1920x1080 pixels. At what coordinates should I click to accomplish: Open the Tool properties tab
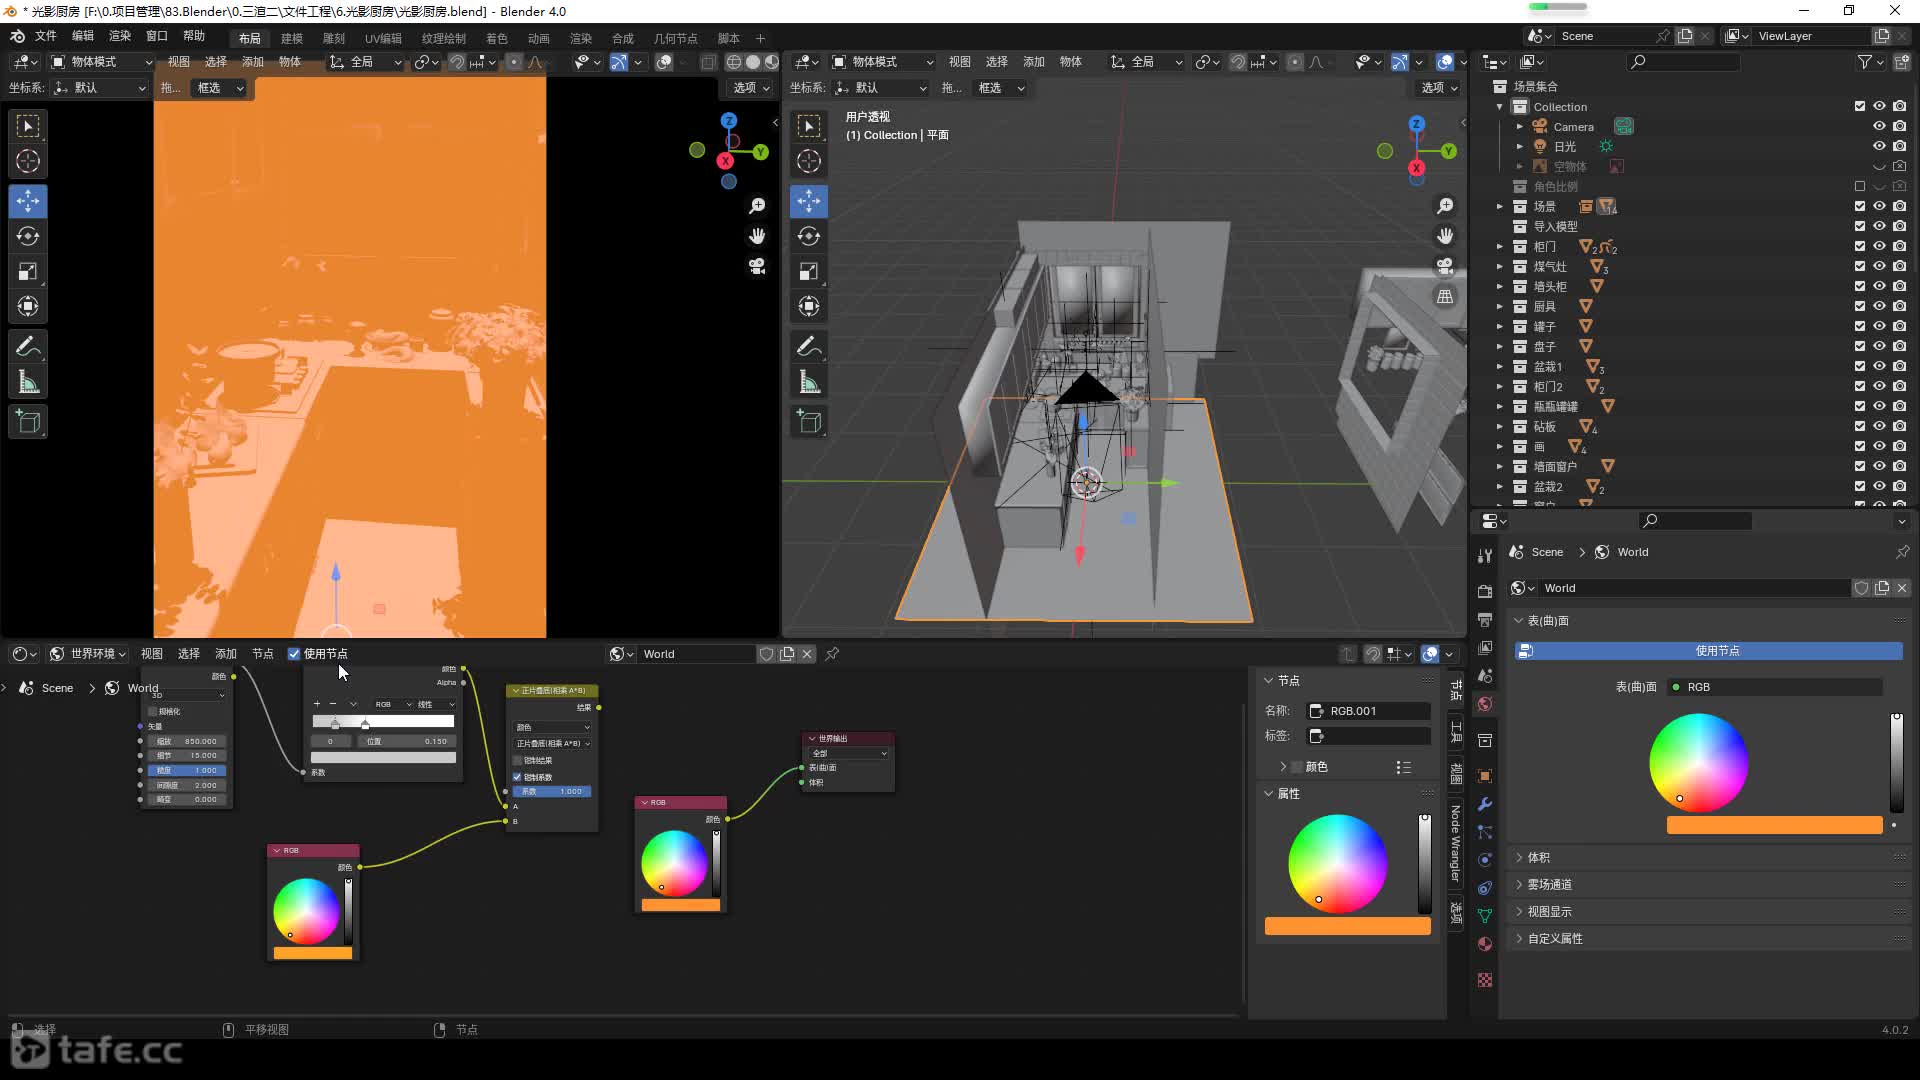click(x=1485, y=556)
